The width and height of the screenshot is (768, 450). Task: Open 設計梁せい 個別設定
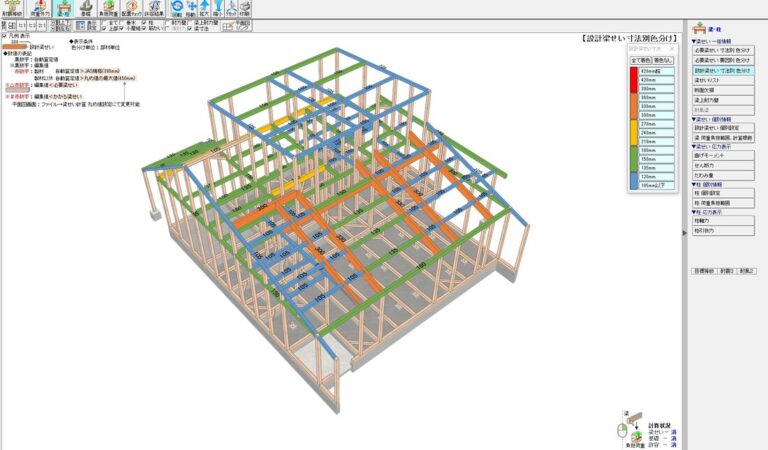(723, 128)
